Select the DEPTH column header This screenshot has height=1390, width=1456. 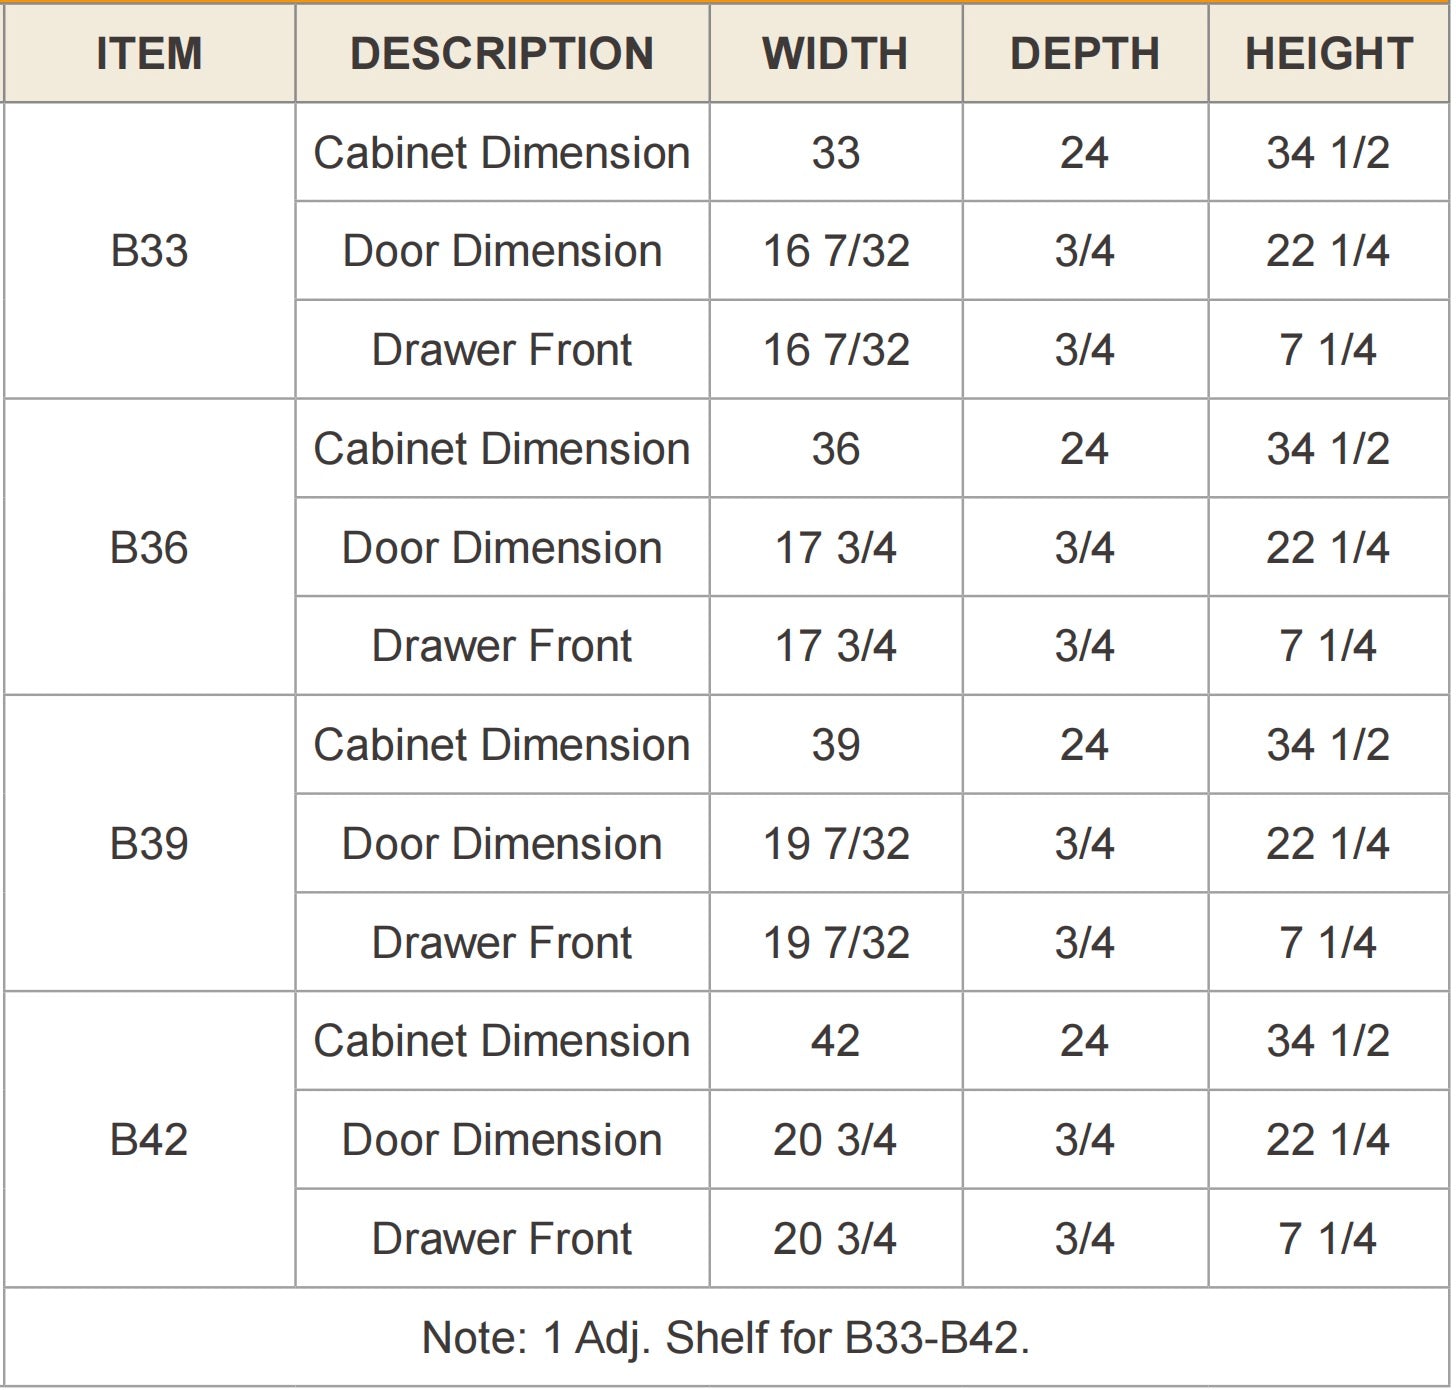[x=1085, y=54]
